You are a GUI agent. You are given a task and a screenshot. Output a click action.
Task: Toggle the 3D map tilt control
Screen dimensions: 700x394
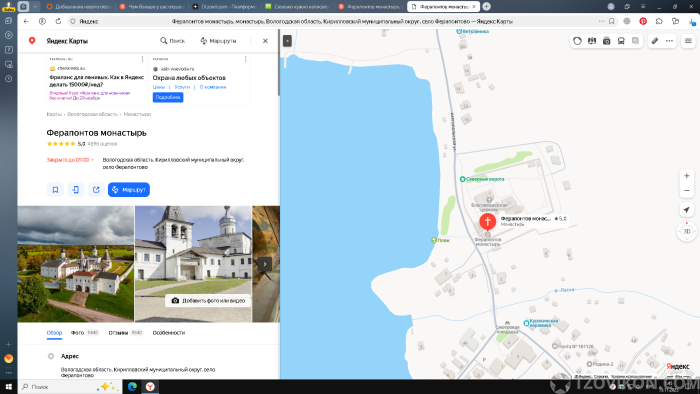point(687,231)
